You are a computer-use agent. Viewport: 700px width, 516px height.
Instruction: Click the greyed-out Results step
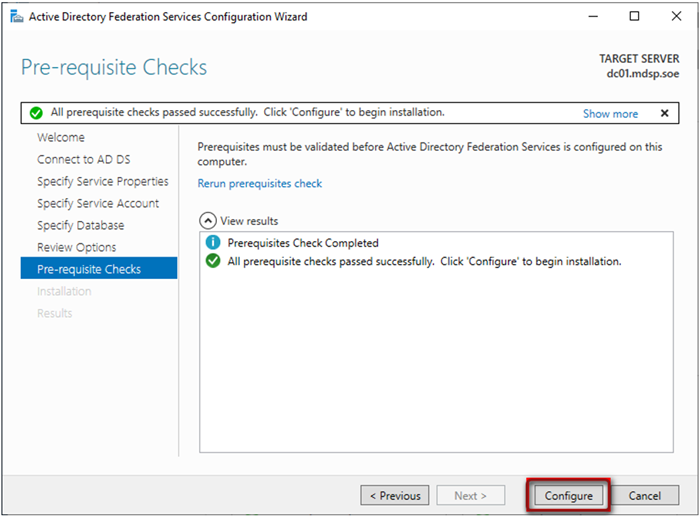point(54,313)
